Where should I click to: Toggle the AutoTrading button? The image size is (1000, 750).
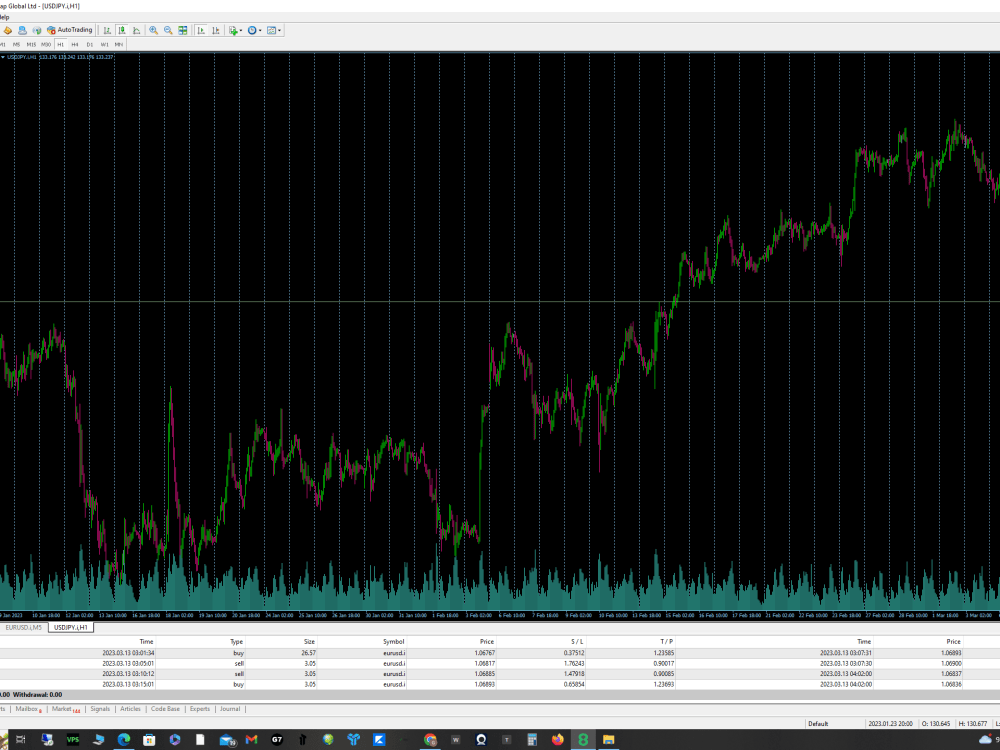(70, 30)
